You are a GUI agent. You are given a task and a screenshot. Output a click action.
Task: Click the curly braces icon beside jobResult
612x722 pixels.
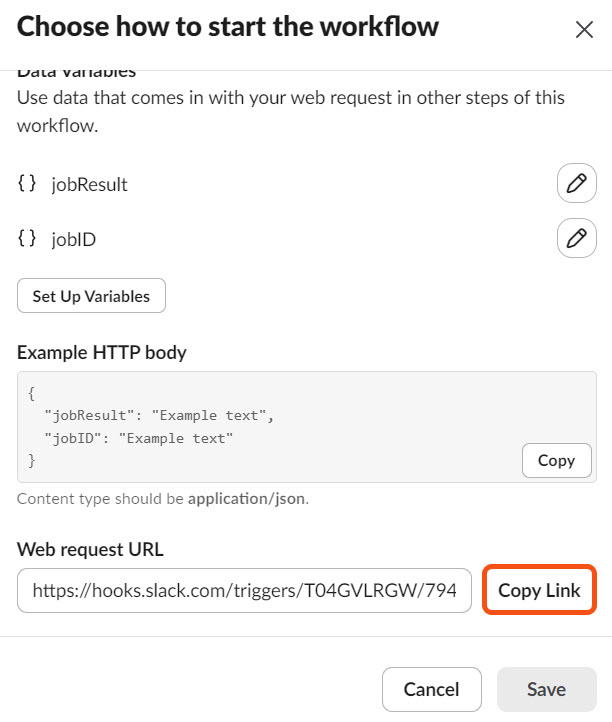pyautogui.click(x=27, y=183)
